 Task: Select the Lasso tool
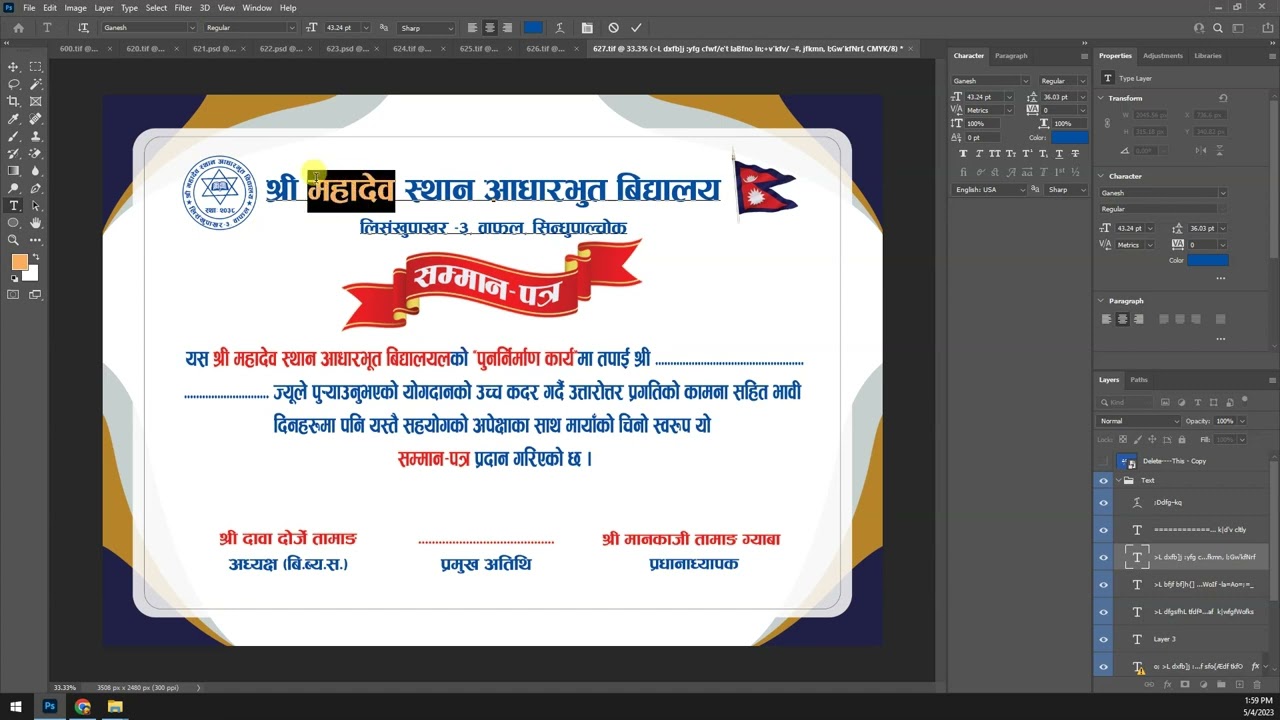pyautogui.click(x=14, y=84)
